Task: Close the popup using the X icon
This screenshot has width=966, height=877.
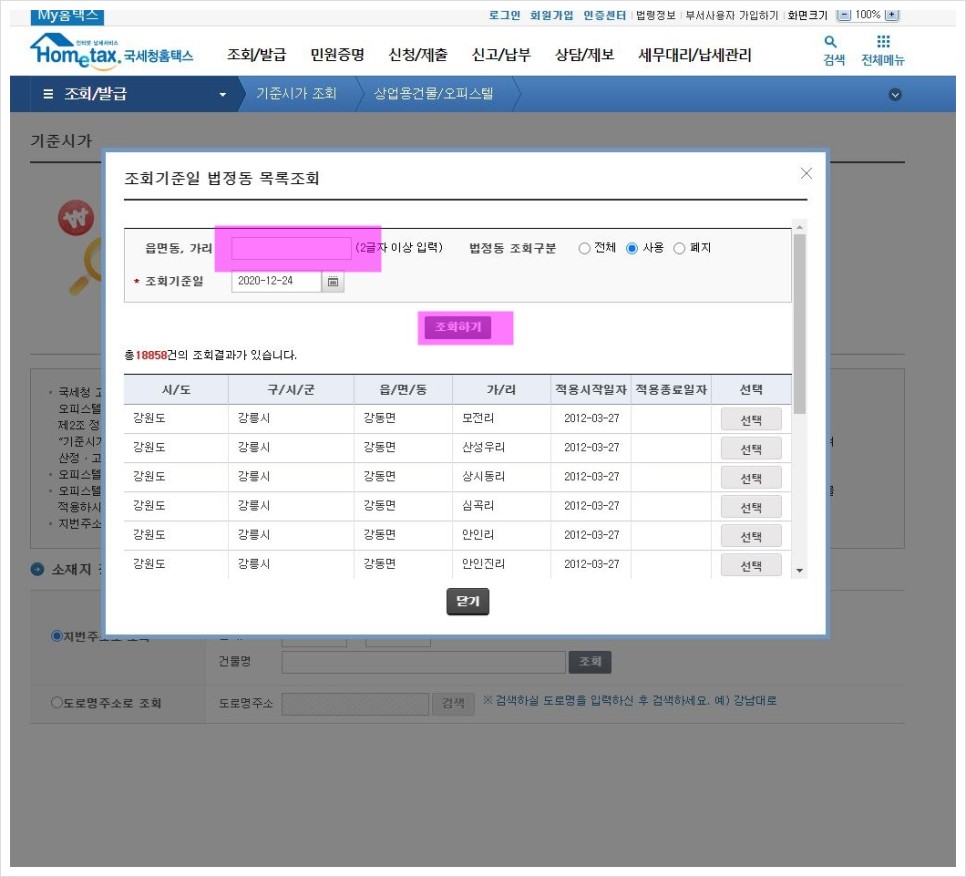Action: click(806, 173)
